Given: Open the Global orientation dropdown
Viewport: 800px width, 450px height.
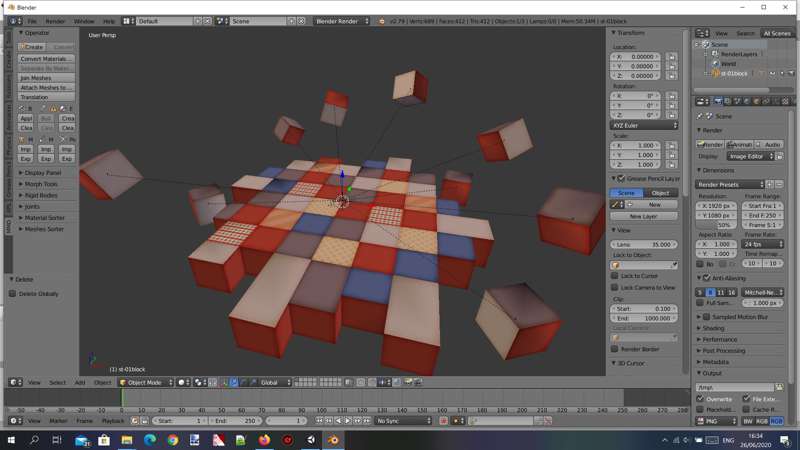Looking at the screenshot, I should [276, 382].
